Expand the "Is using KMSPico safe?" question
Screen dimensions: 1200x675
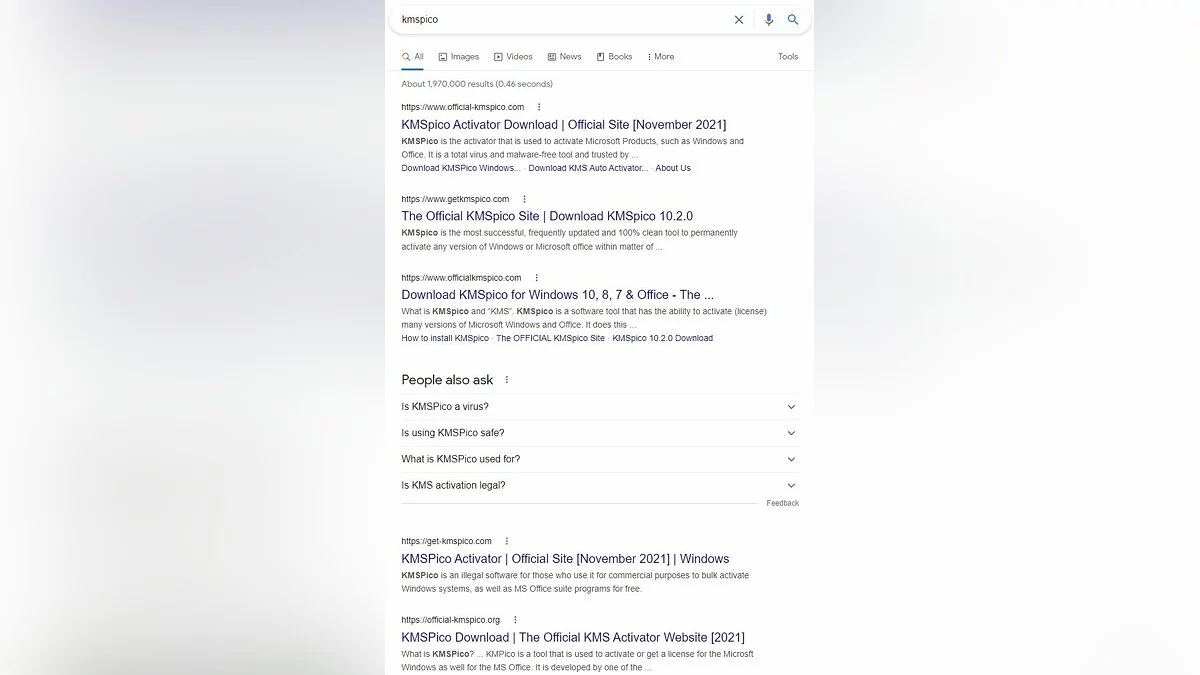tap(791, 433)
